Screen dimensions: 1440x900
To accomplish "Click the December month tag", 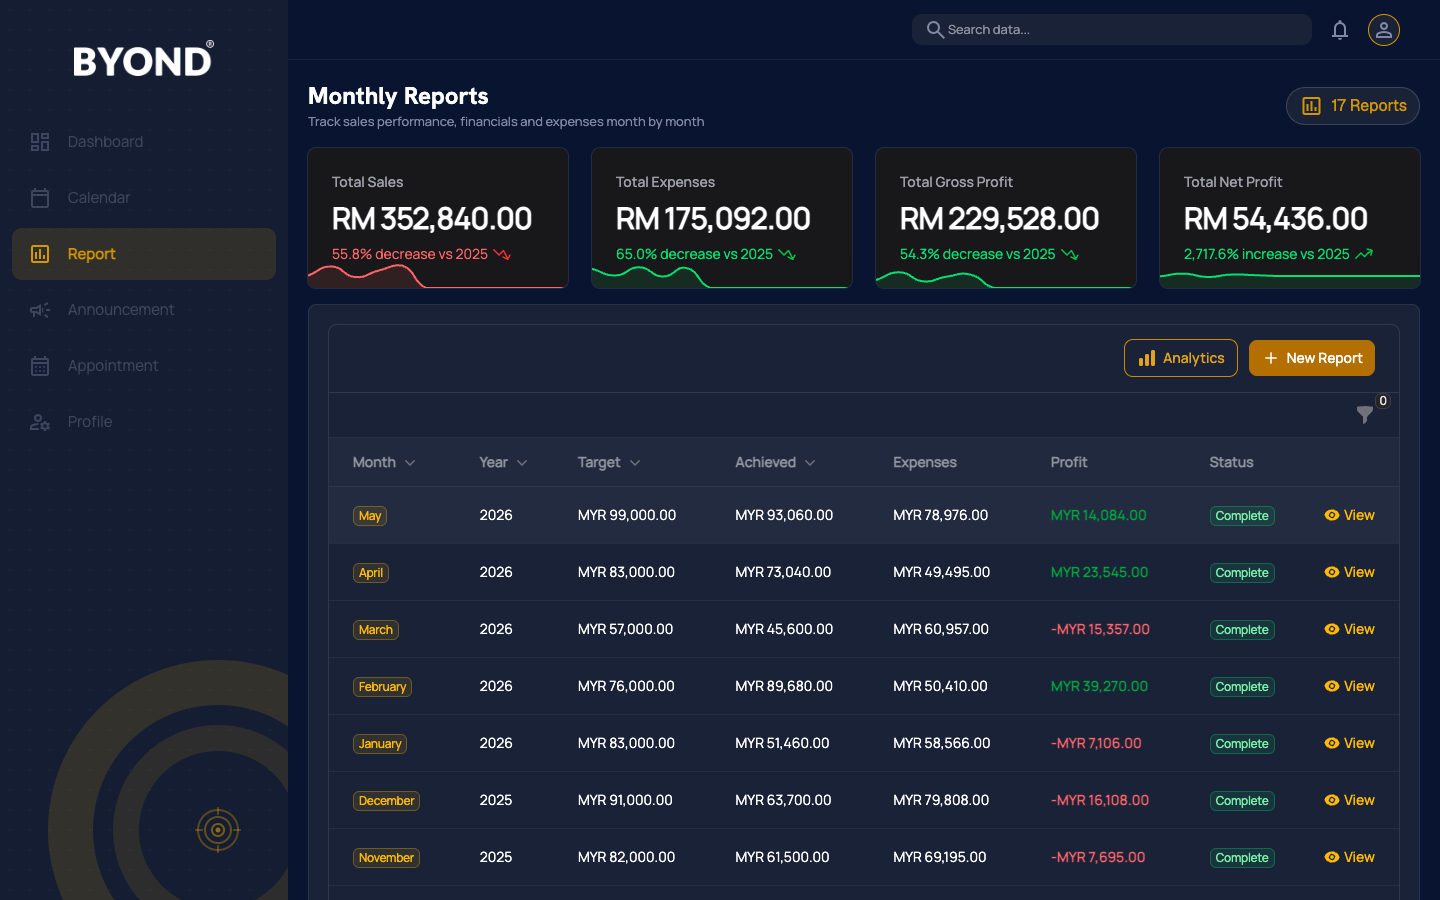I will coord(386,801).
